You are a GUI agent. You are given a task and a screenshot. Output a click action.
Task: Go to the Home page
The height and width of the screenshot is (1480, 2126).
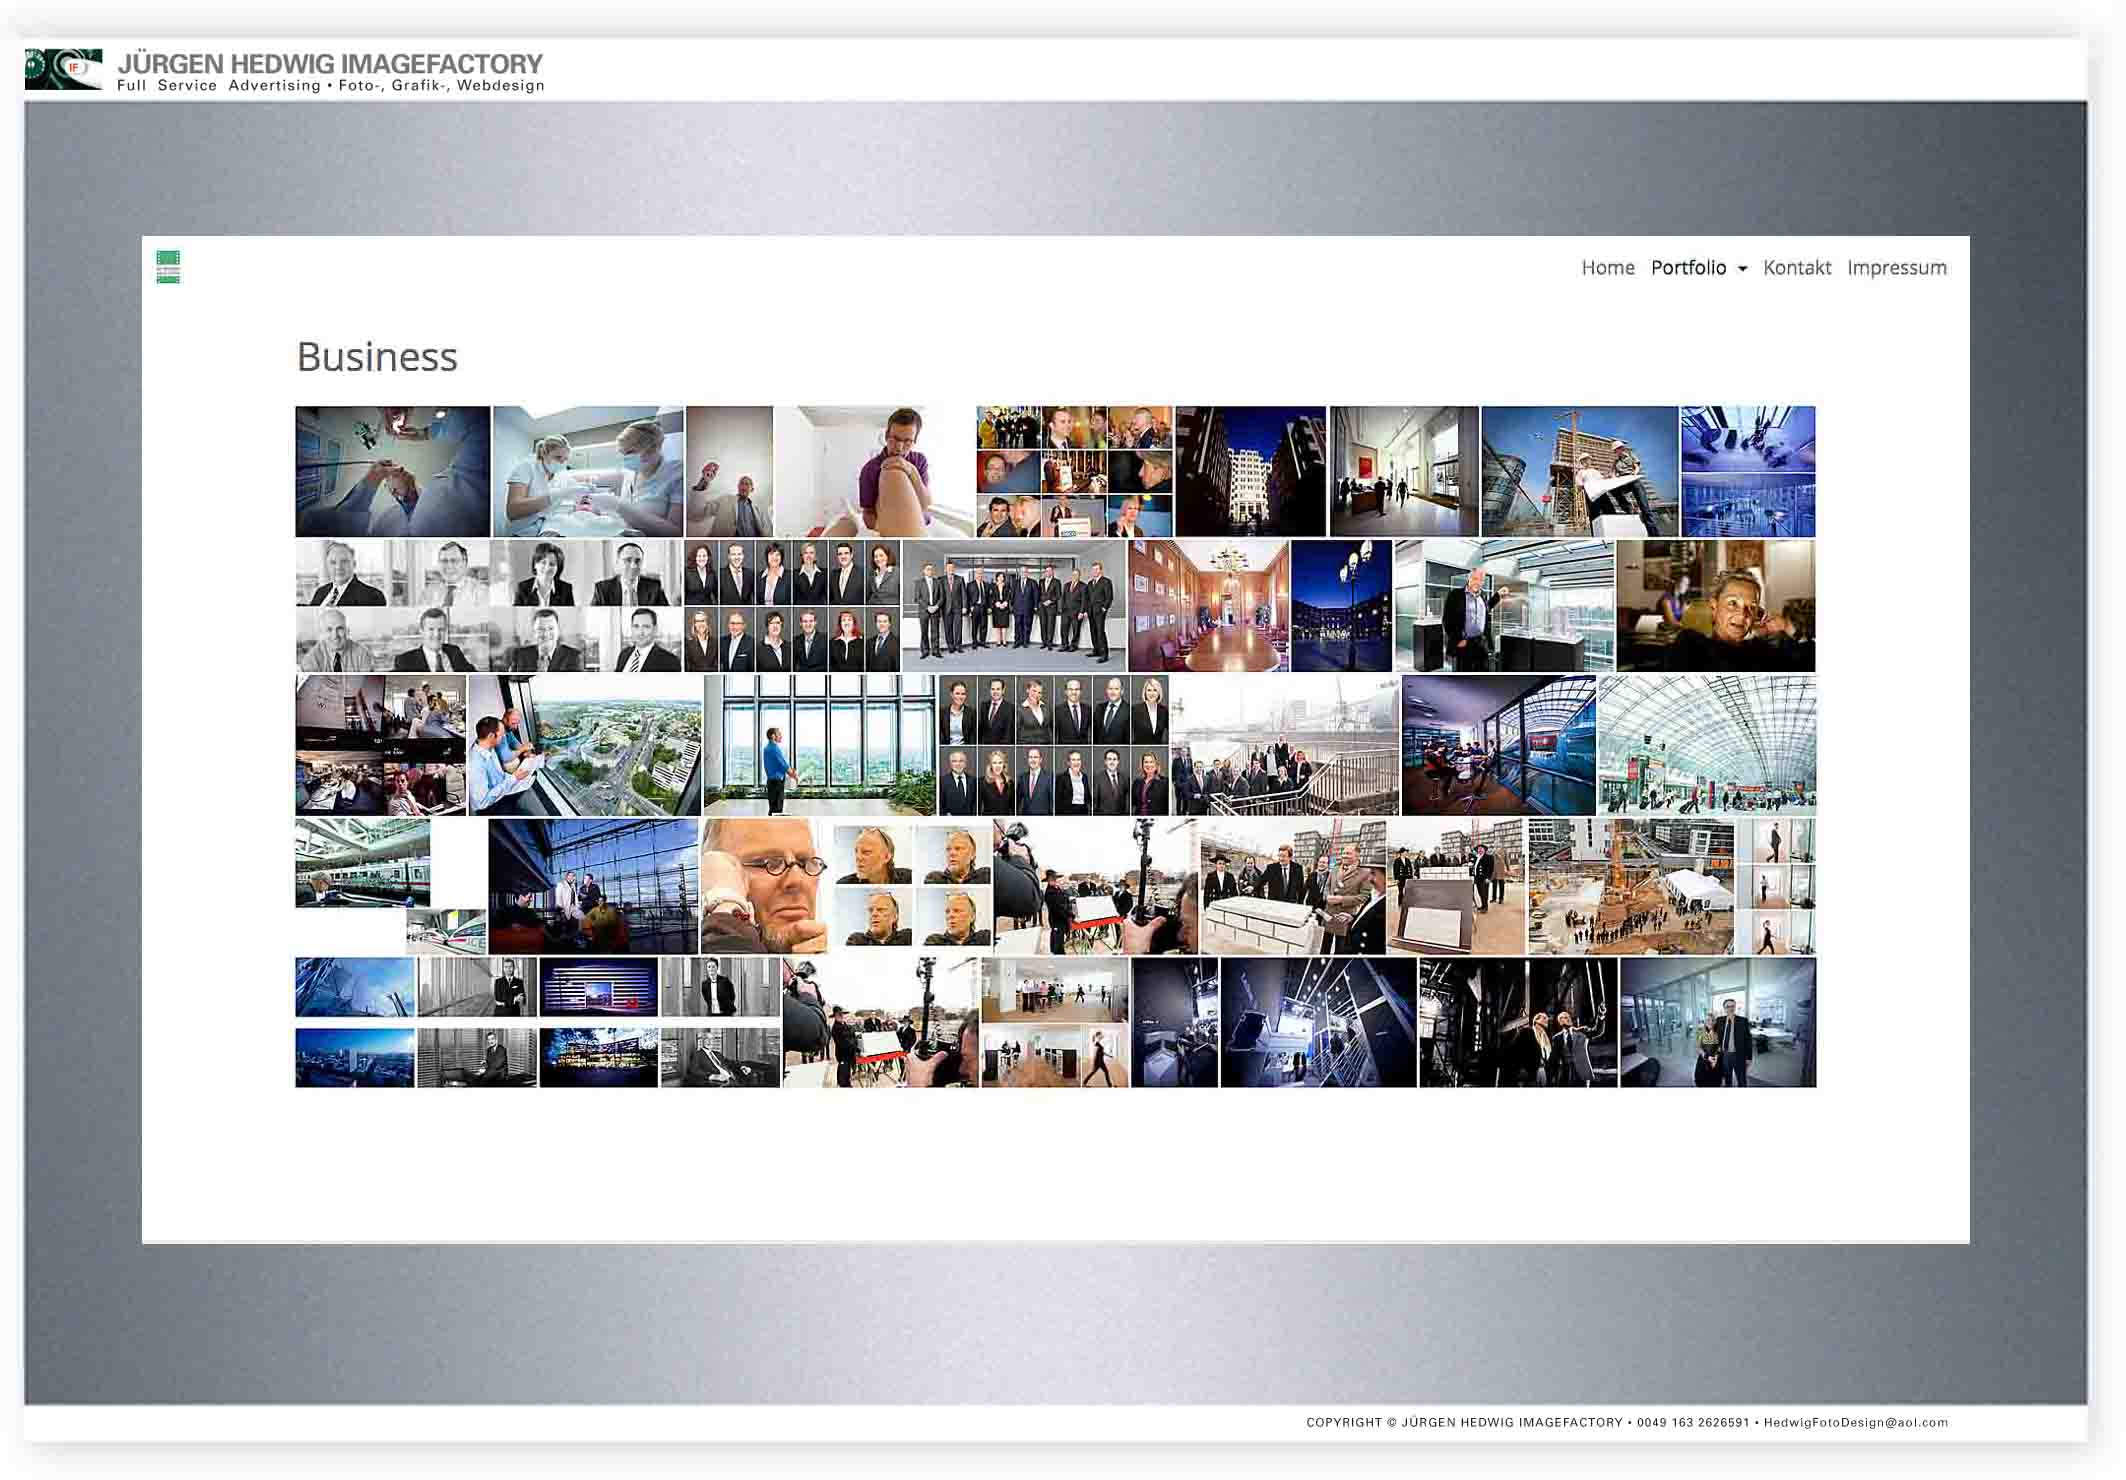click(x=1607, y=268)
